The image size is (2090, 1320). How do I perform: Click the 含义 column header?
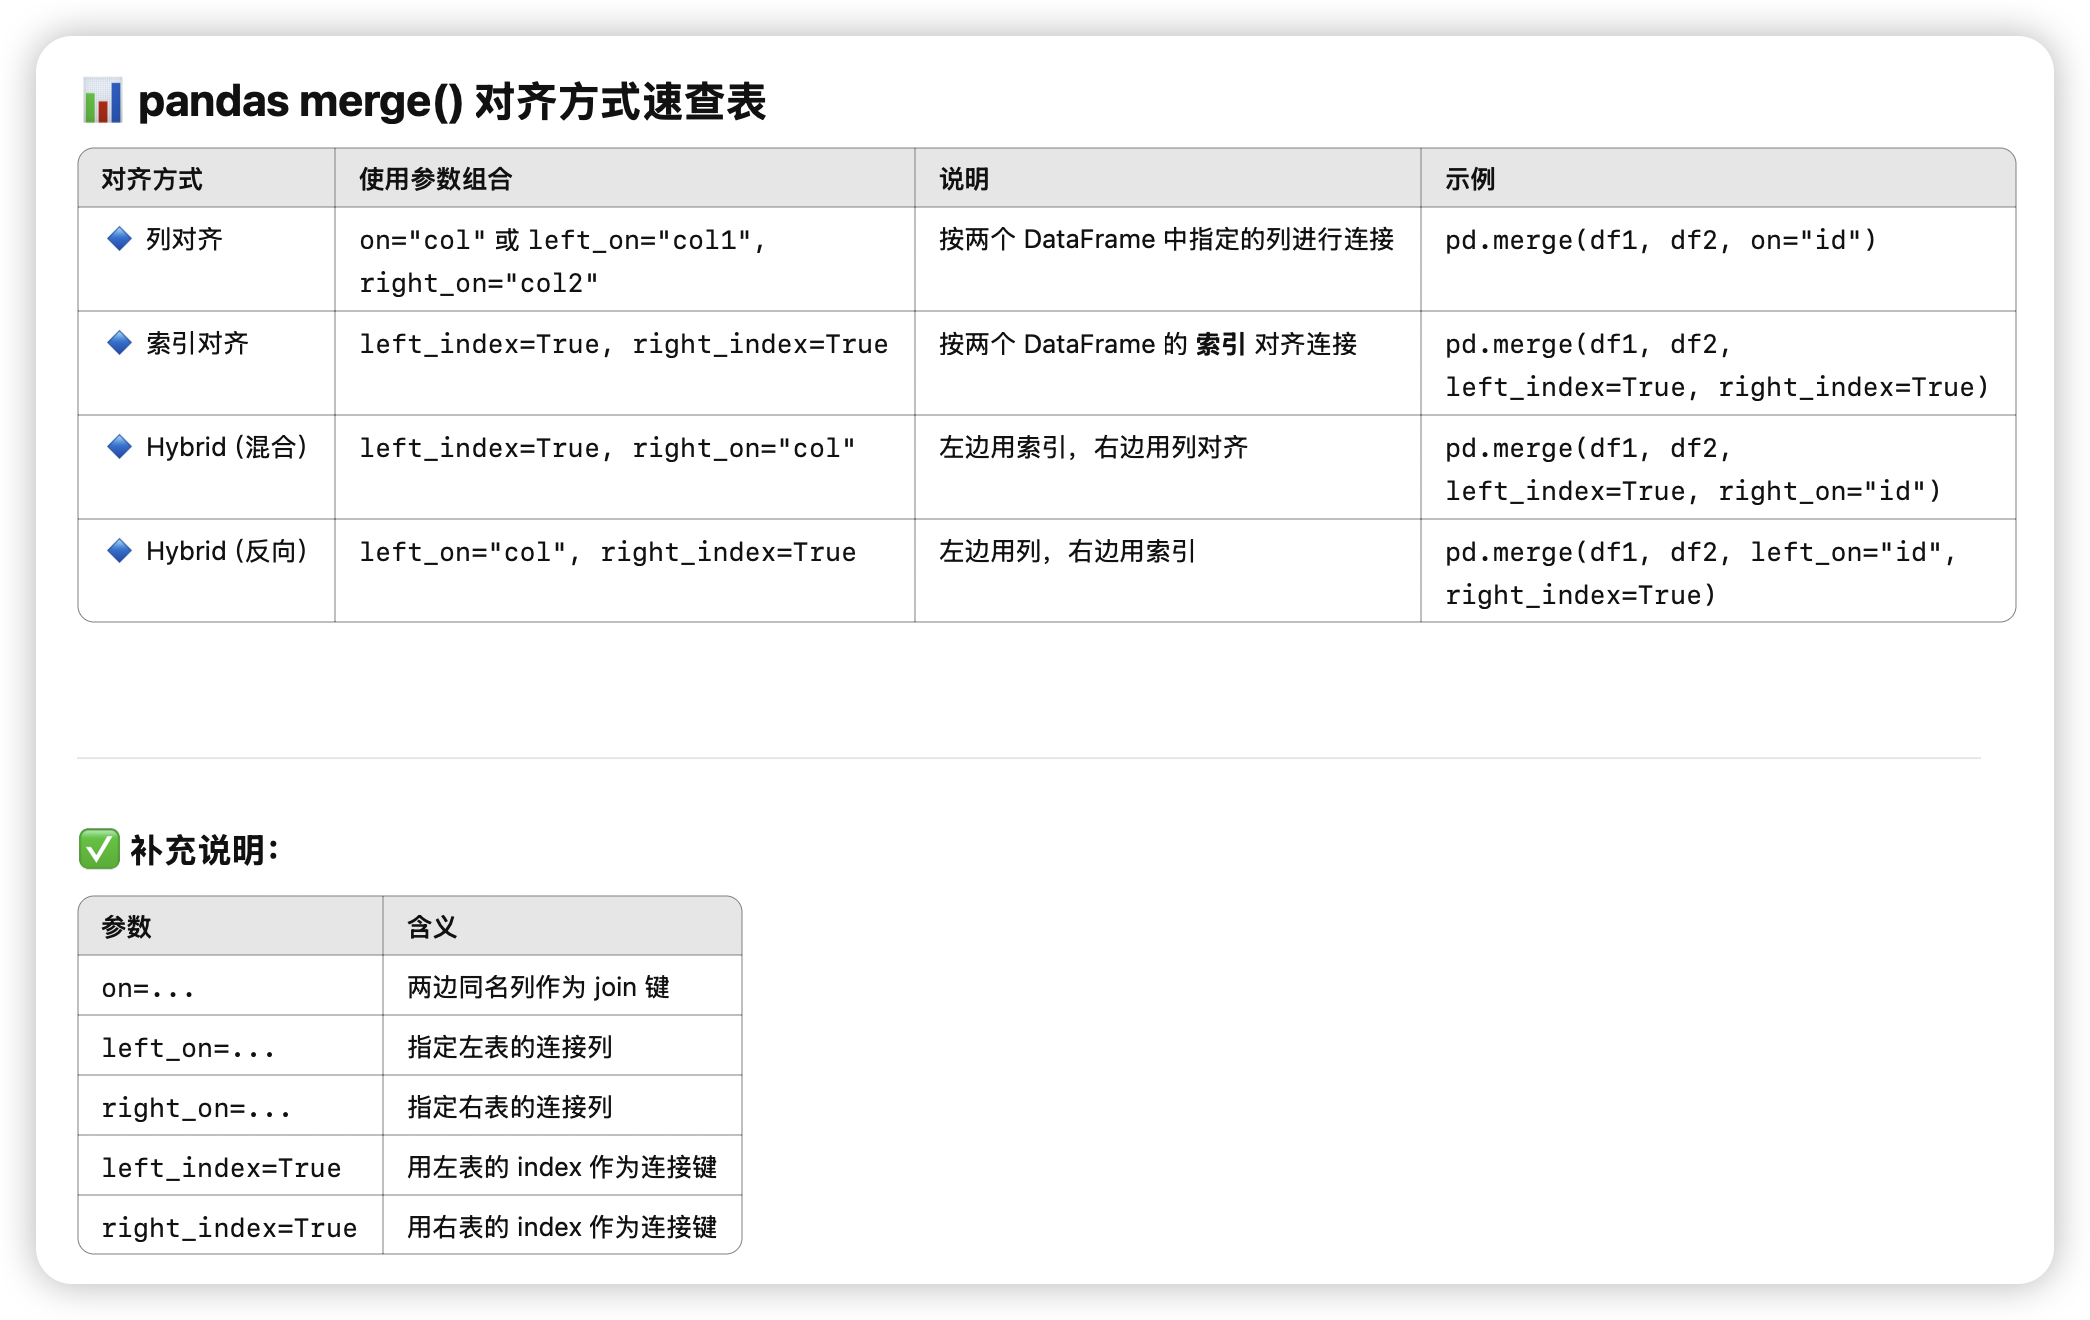(432, 926)
